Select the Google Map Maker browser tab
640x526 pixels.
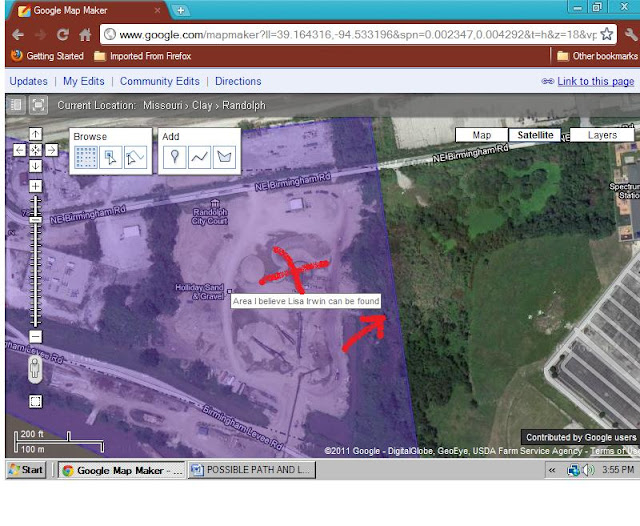[88, 11]
